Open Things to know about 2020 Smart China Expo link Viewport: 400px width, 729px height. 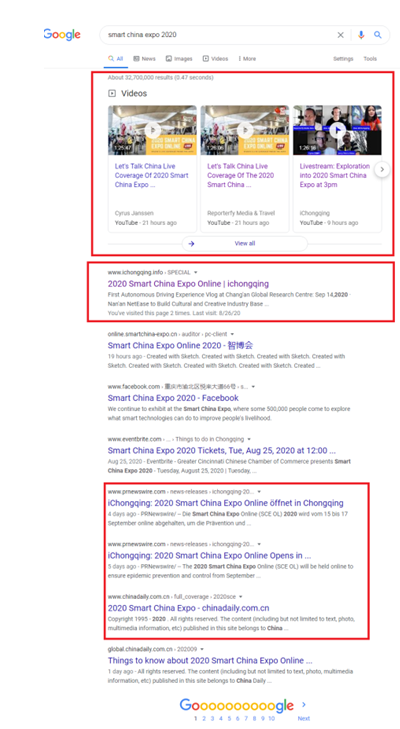(x=210, y=661)
